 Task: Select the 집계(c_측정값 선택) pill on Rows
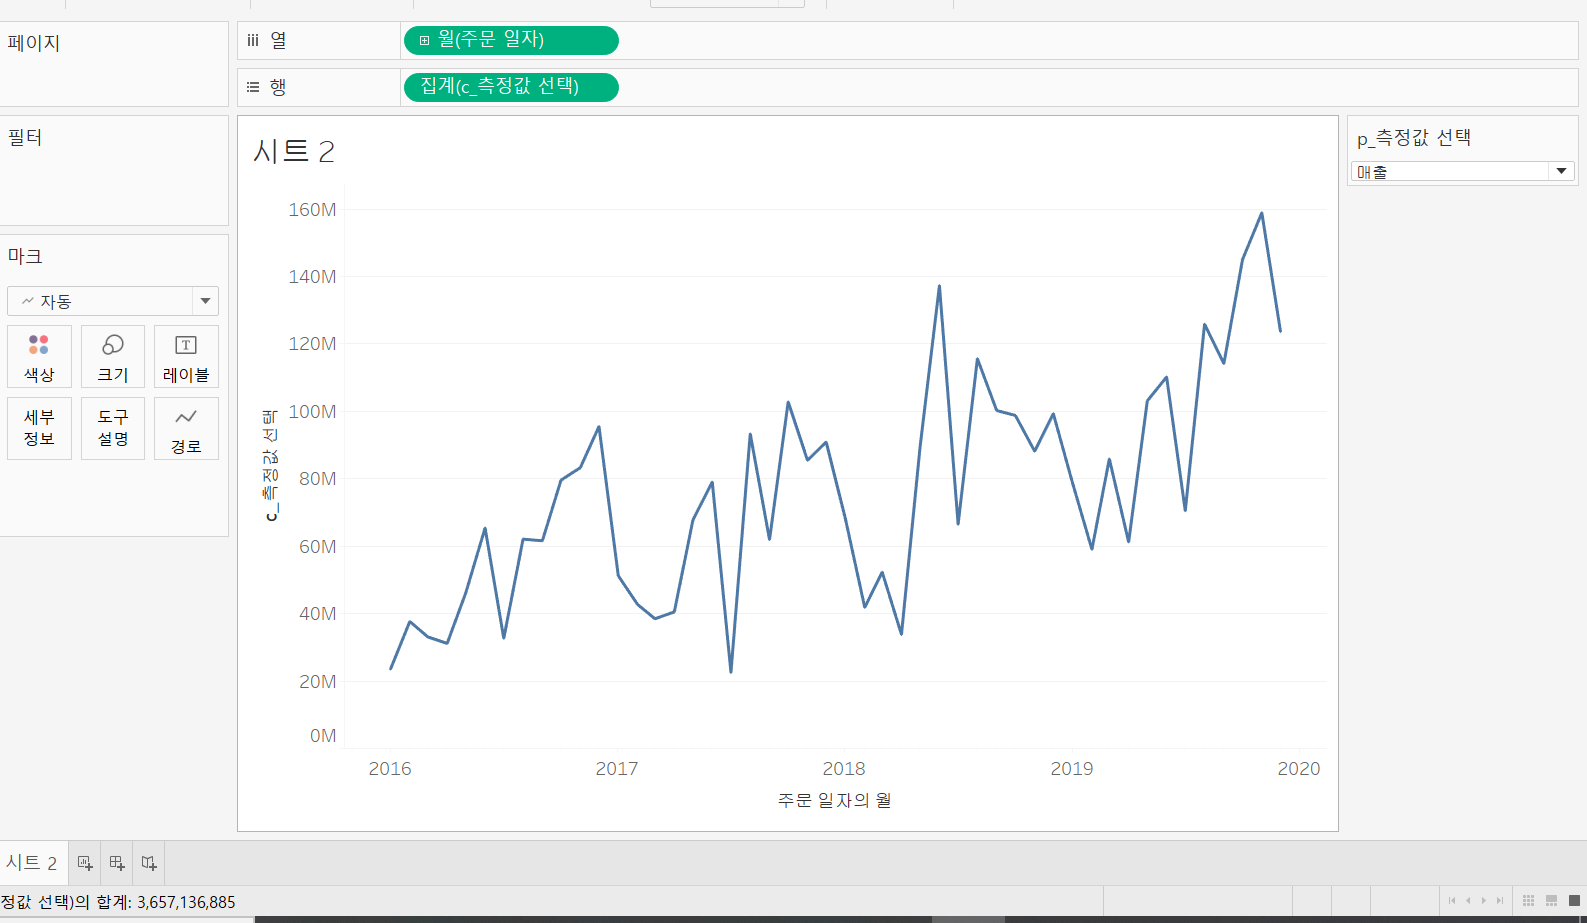pyautogui.click(x=511, y=87)
